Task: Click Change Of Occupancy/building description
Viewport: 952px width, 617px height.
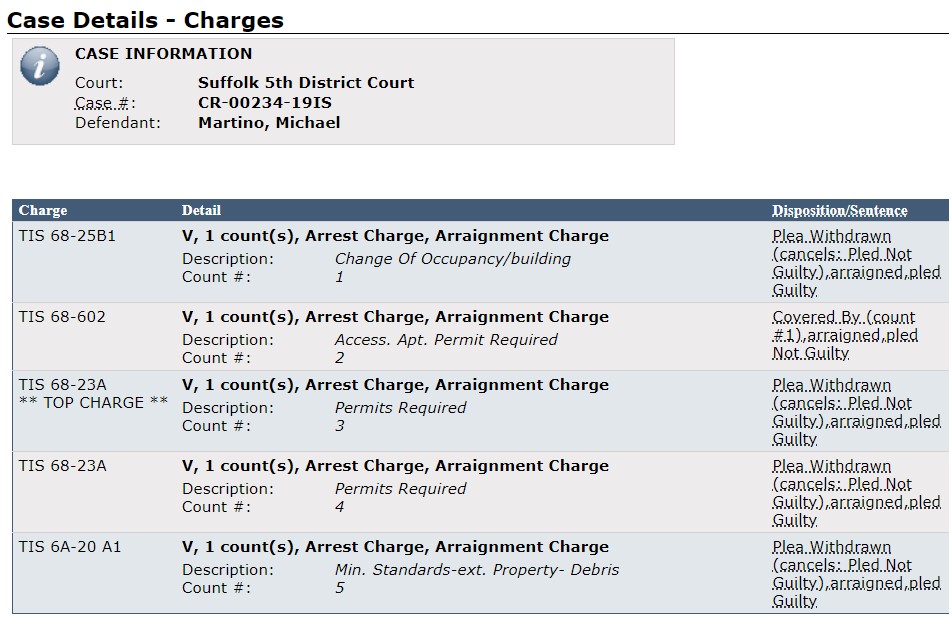Action: [x=453, y=259]
